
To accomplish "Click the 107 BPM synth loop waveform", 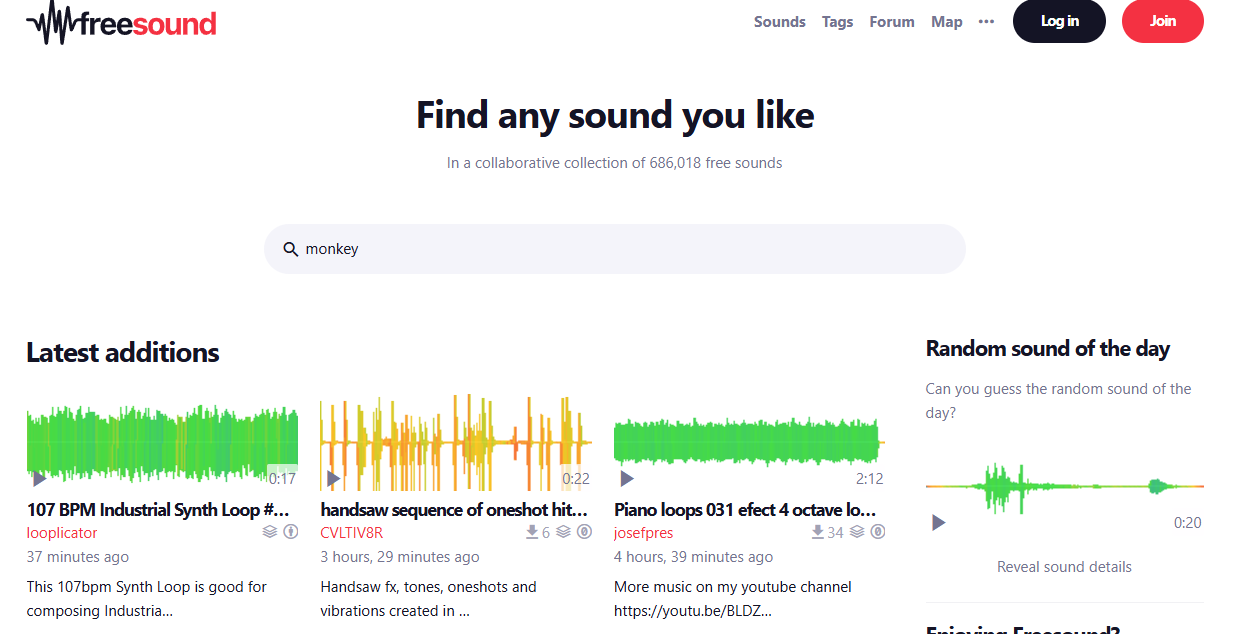I will (162, 442).
